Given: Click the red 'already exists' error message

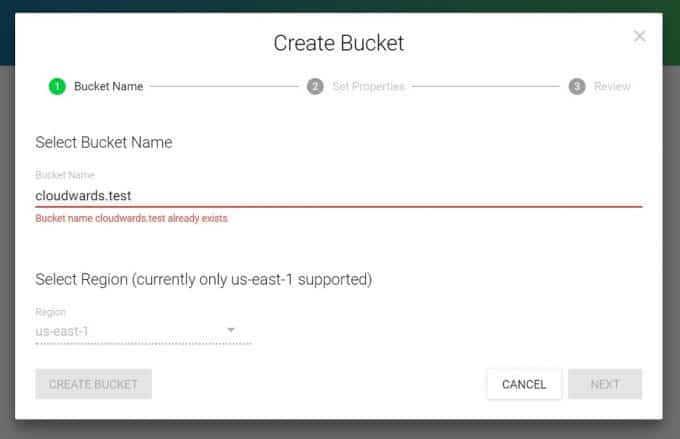Looking at the screenshot, I should point(131,218).
